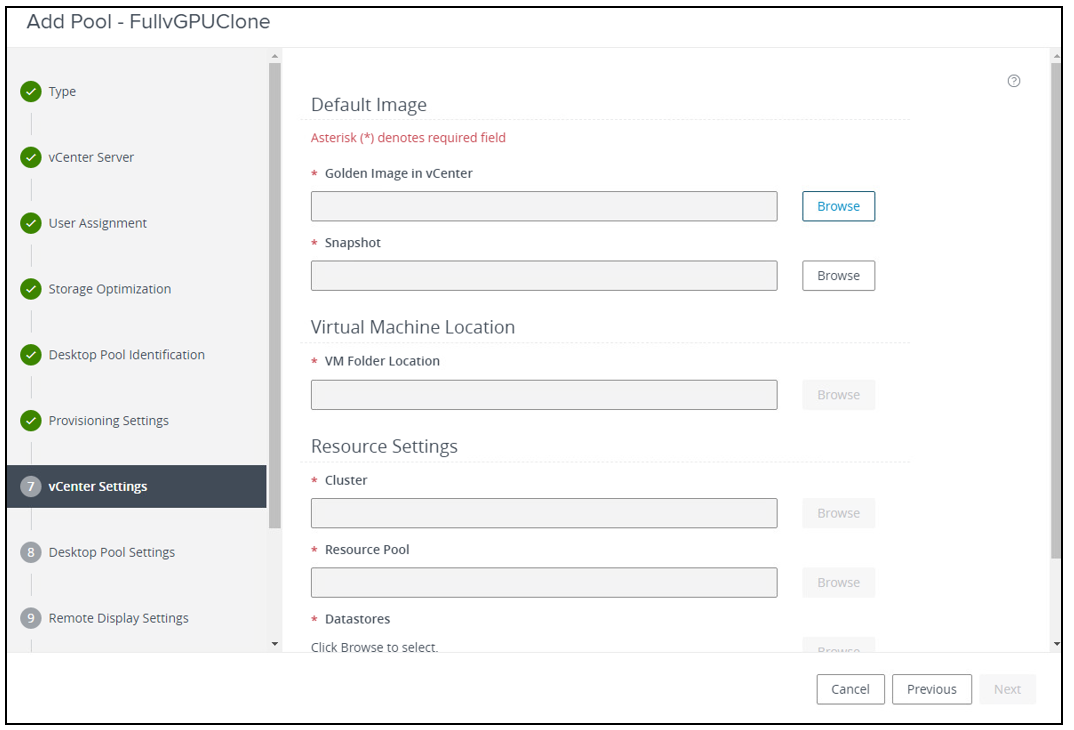Screen dimensions: 1074x730
Task: Click the checkmark icon for User Assignment
Action: click(x=29, y=223)
